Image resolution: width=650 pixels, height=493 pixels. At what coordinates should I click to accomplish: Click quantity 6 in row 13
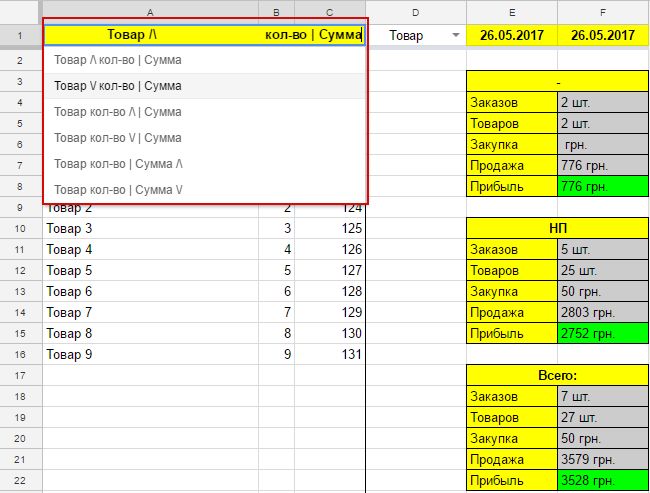(276, 291)
